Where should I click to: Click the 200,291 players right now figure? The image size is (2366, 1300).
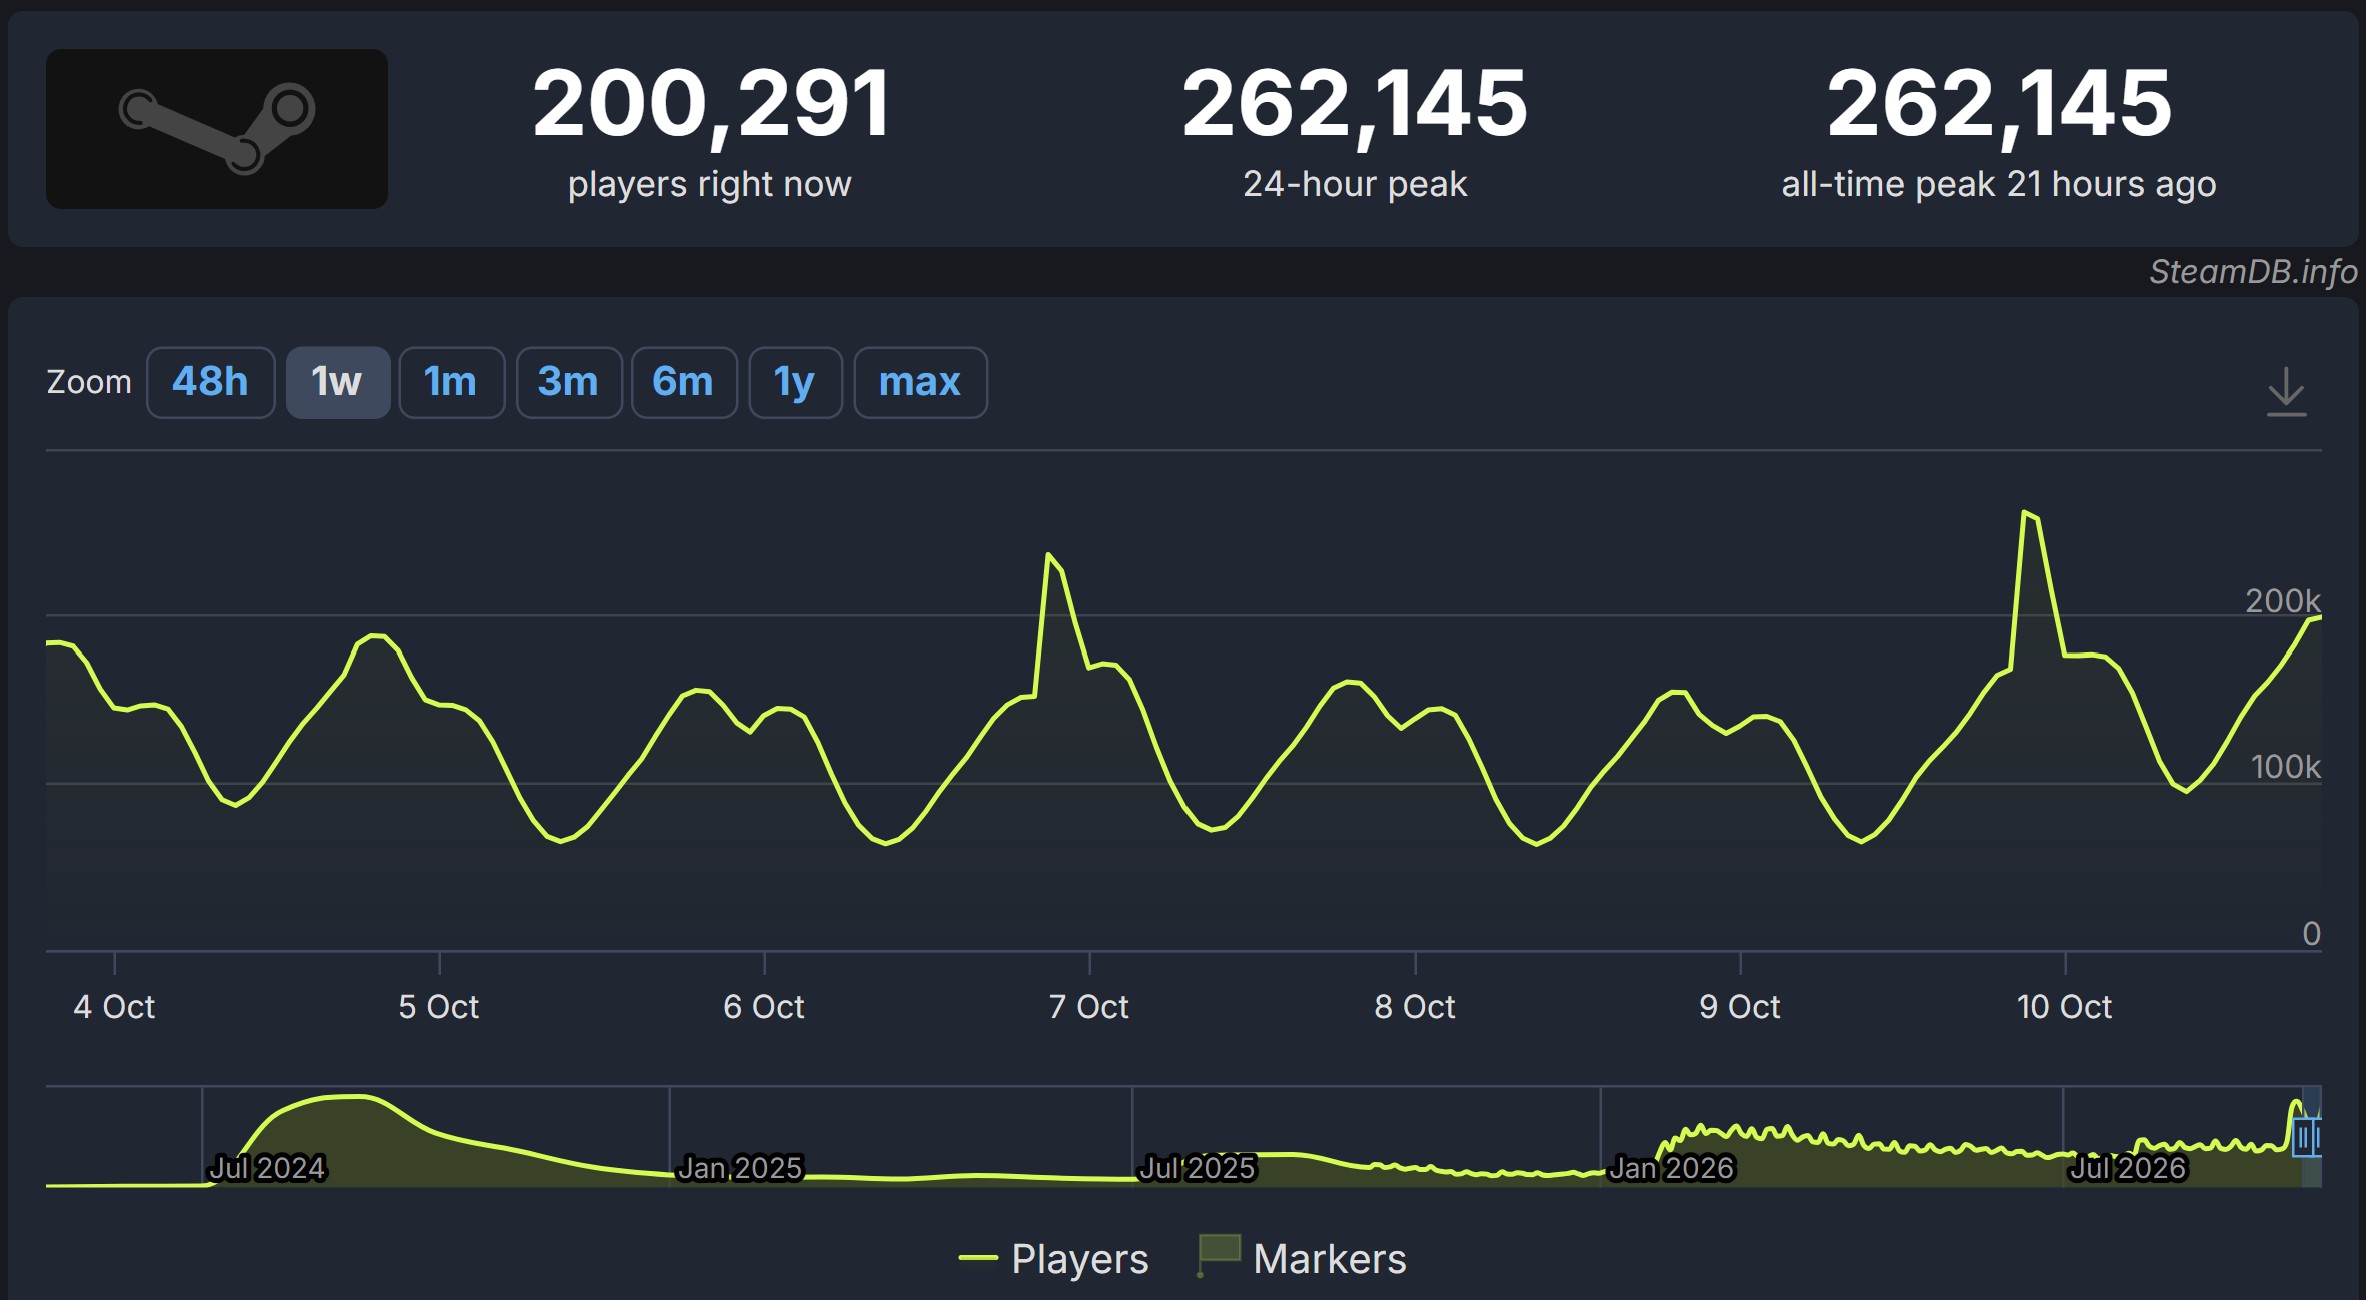(711, 103)
